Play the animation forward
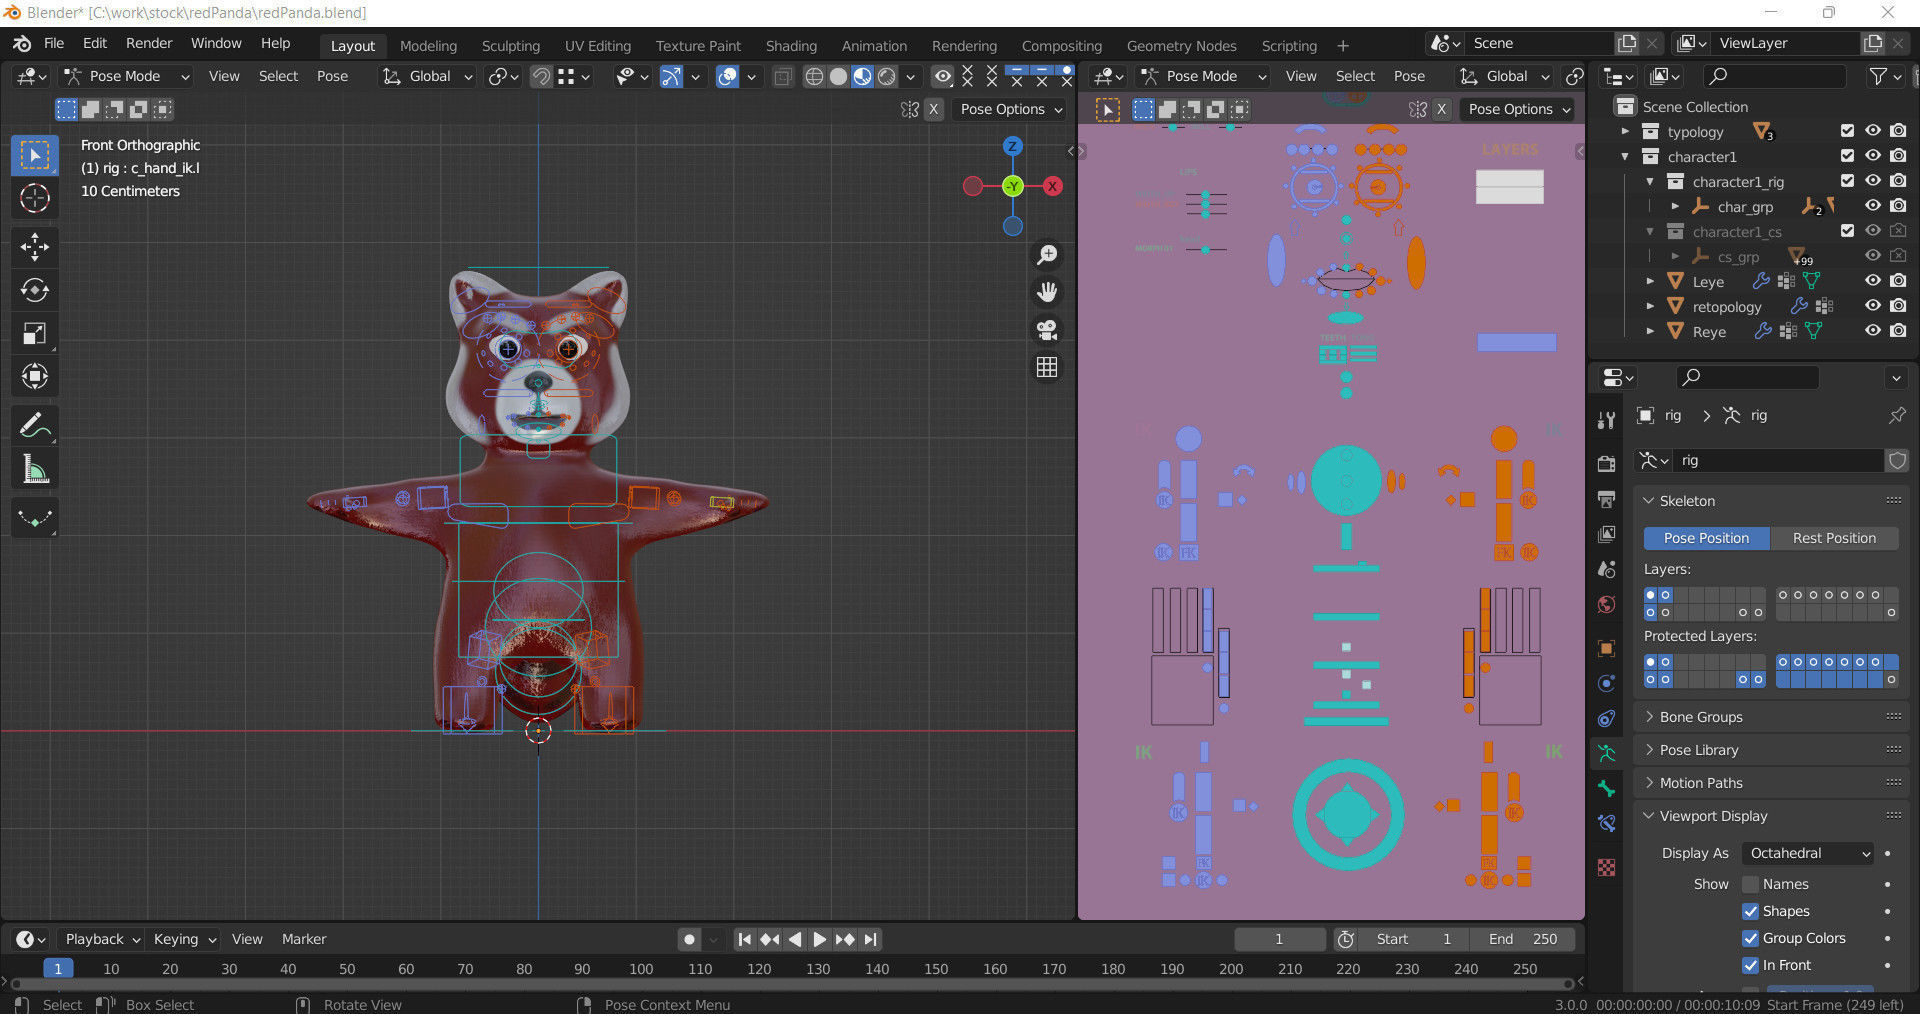 pyautogui.click(x=819, y=939)
